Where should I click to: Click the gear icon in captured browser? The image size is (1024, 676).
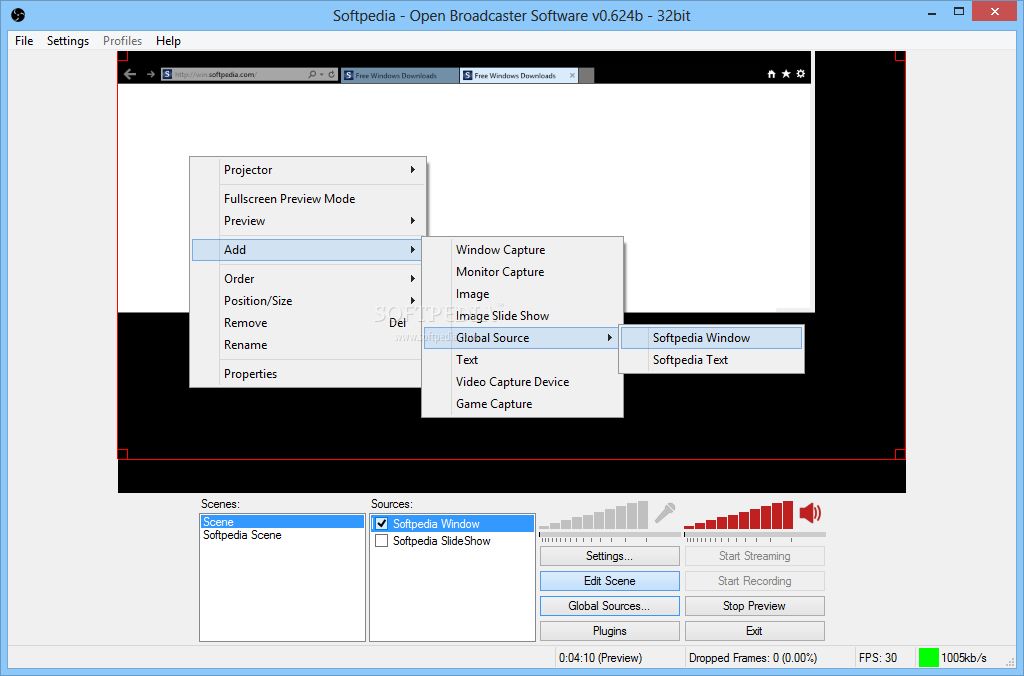(x=801, y=74)
